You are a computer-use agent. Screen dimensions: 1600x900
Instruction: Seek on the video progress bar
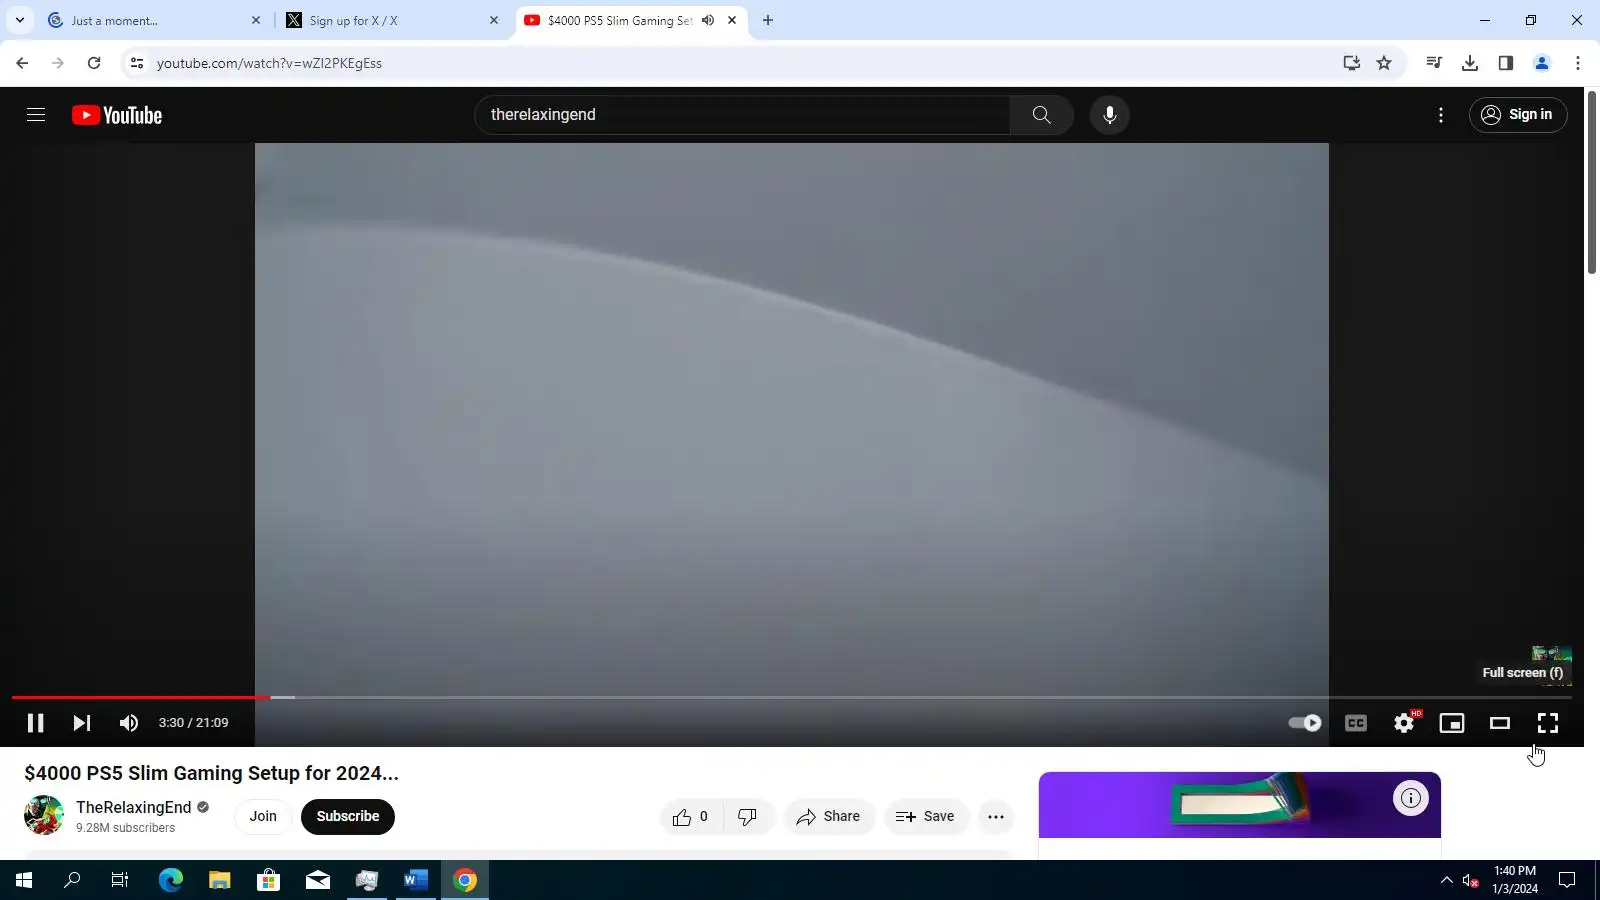click(792, 697)
